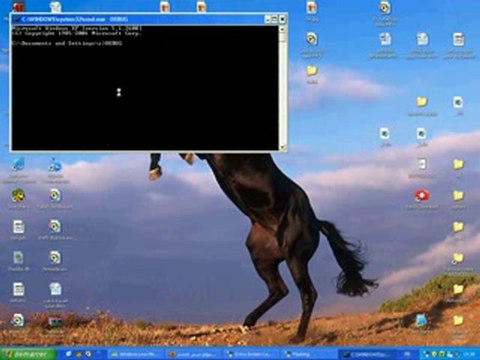Screen dimensions: 480x360
Task: Select the first Quick Launch icon beside Start
Action: point(68,354)
